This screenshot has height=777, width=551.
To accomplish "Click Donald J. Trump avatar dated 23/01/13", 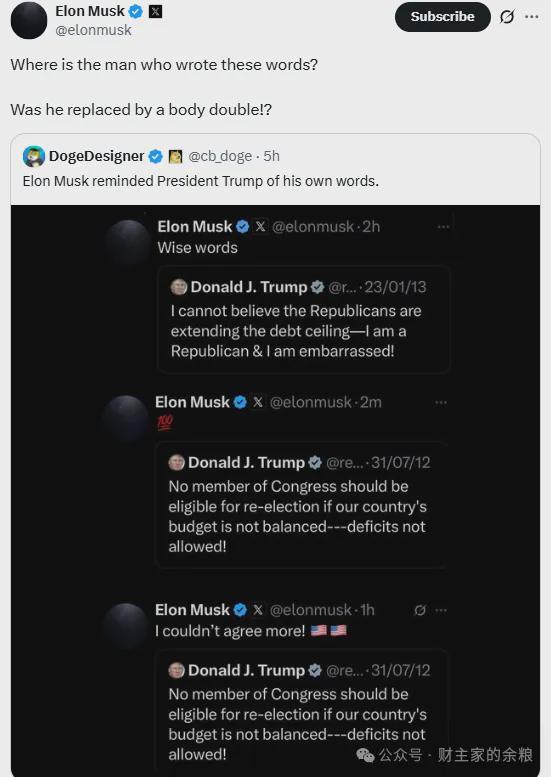I will (x=179, y=287).
